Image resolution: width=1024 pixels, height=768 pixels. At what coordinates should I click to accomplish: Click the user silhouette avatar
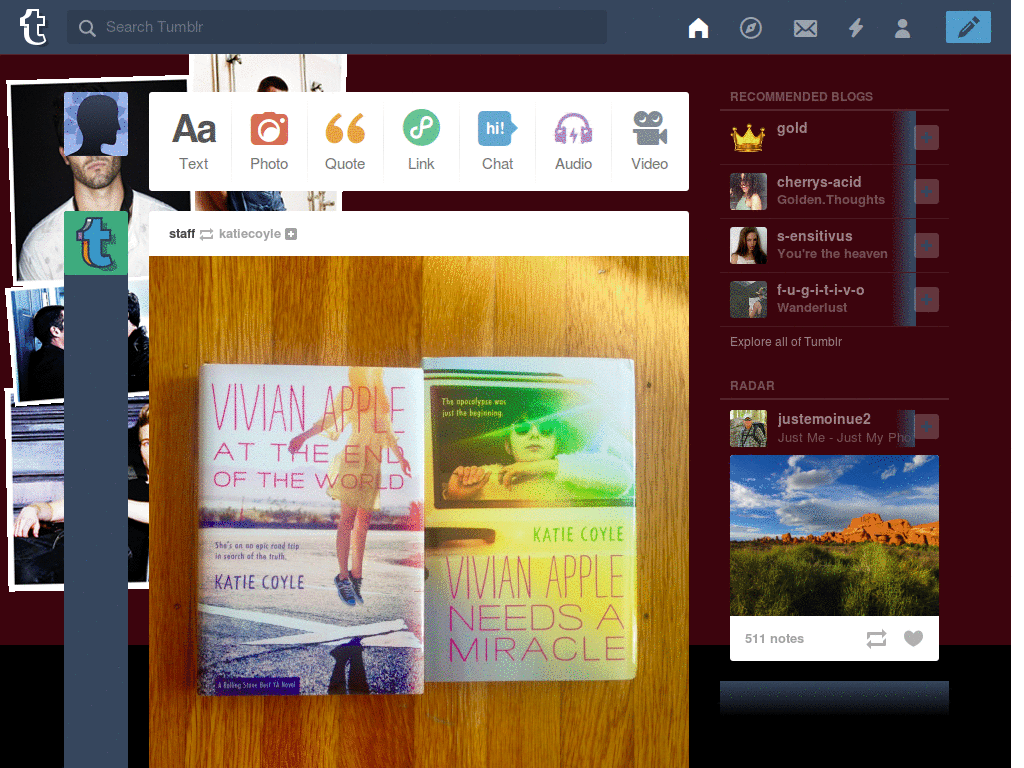(96, 124)
